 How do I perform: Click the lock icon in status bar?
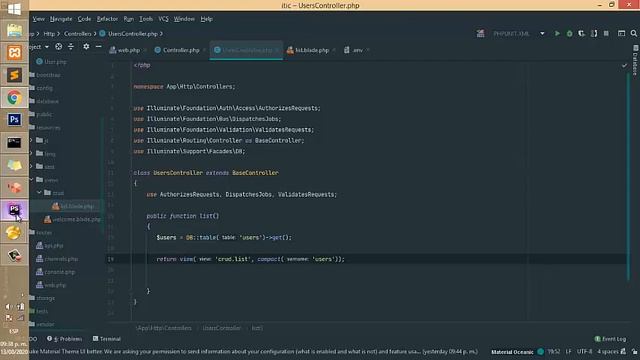click(634, 351)
